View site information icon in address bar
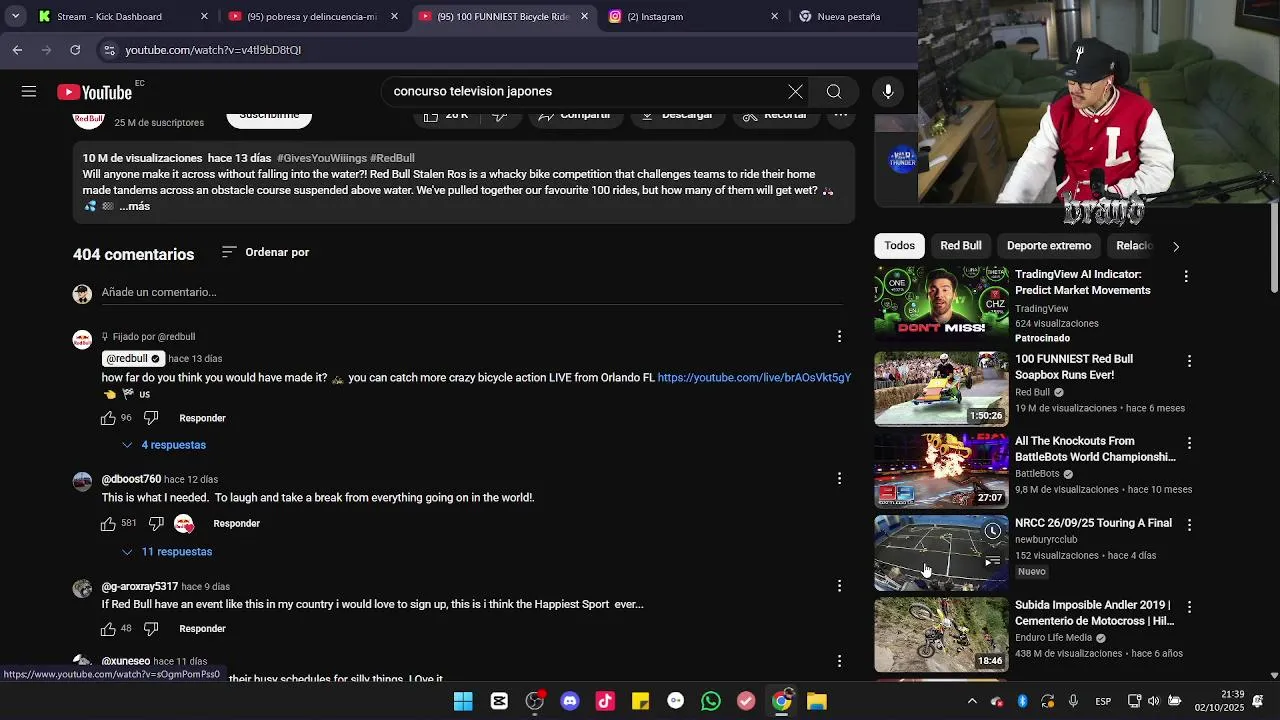The height and width of the screenshot is (720, 1280). click(109, 50)
